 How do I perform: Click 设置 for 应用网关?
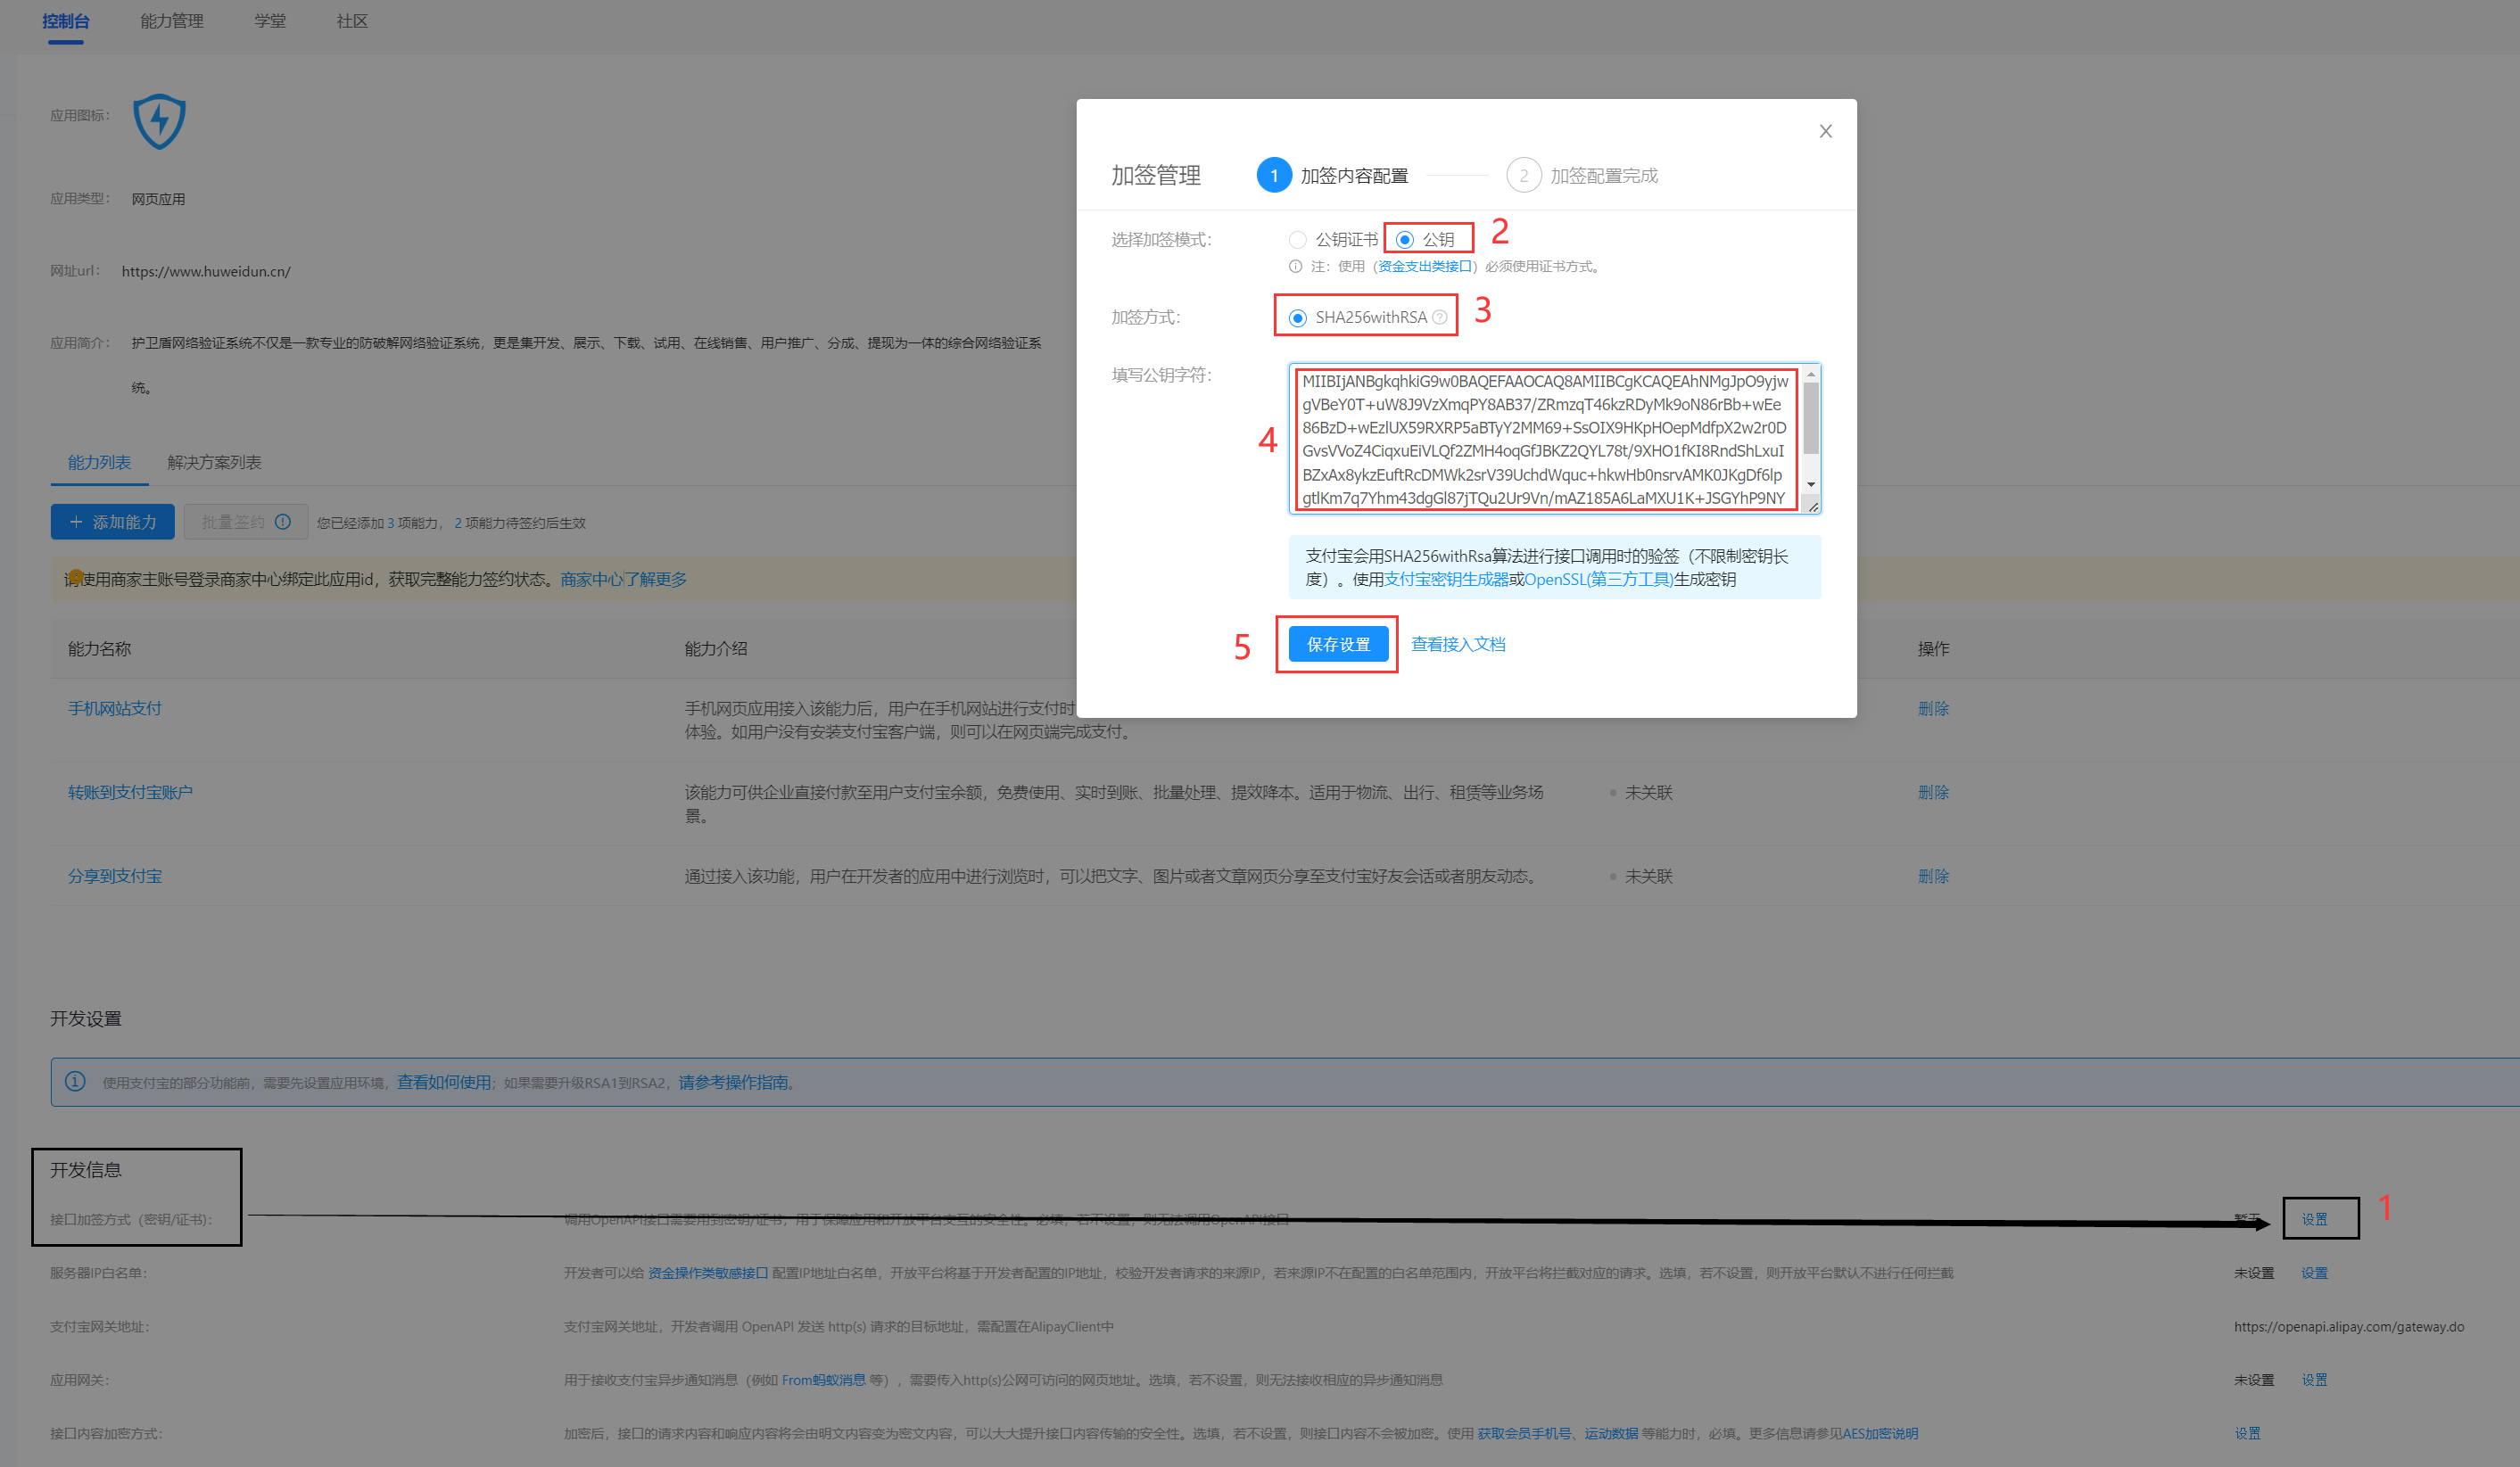pos(2314,1380)
